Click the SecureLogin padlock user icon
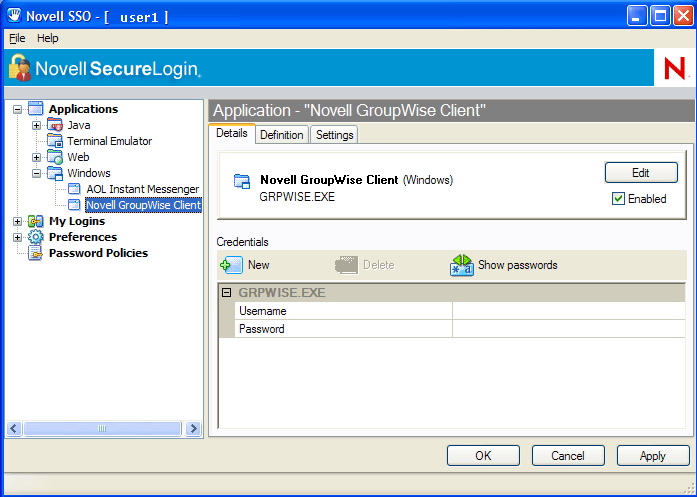 [20, 68]
